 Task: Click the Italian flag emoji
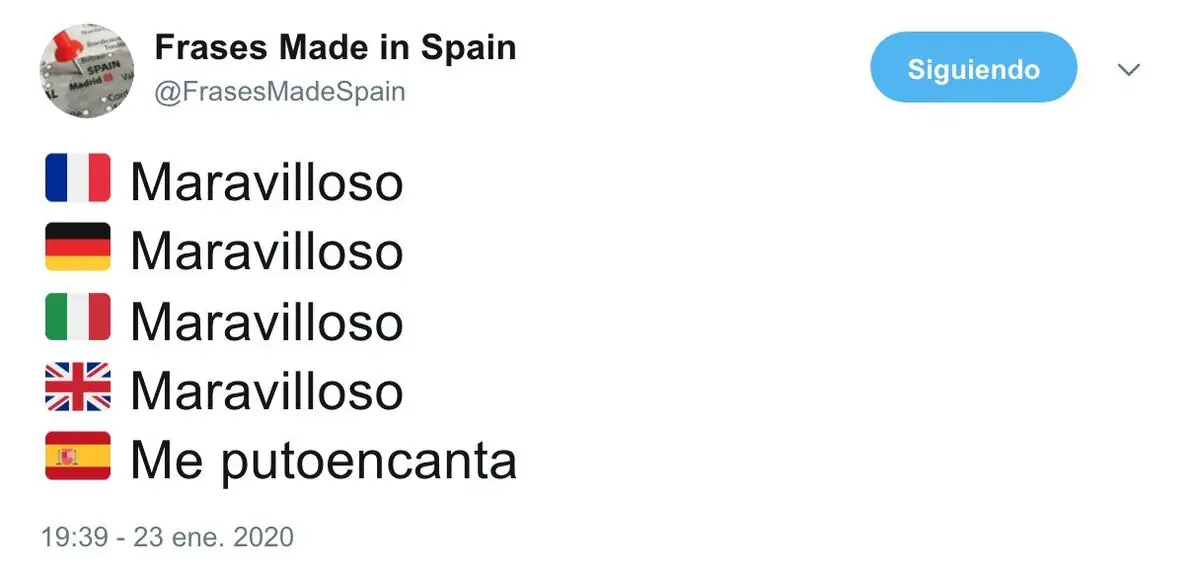tap(78, 317)
